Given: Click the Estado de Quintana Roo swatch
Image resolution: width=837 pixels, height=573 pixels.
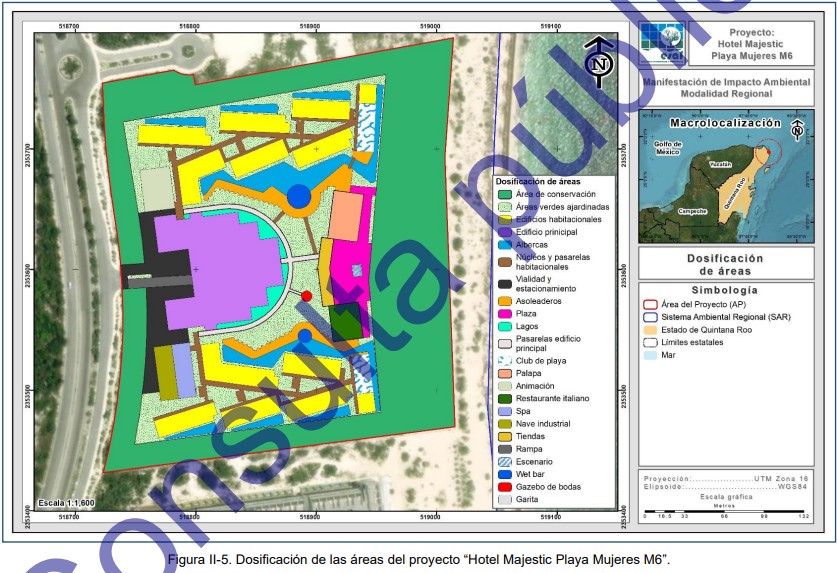Looking at the screenshot, I should coord(649,328).
